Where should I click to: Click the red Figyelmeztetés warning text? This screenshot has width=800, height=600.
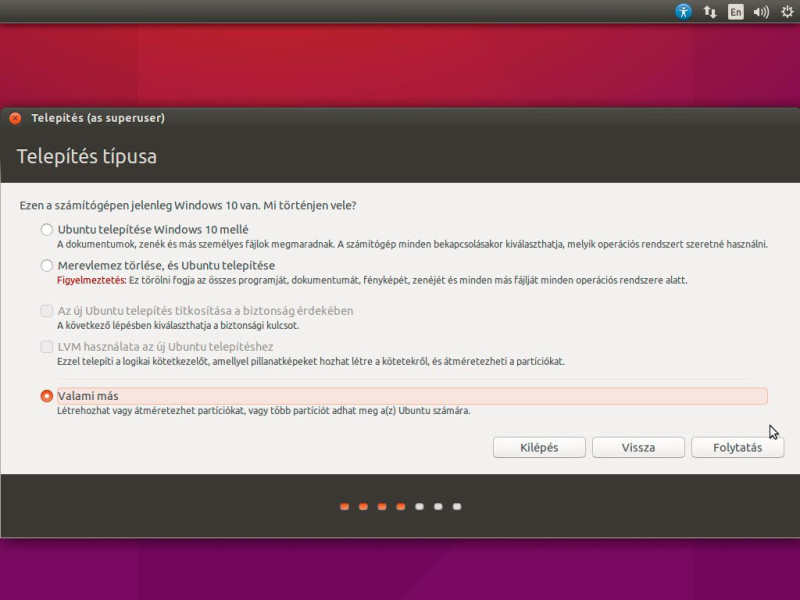(91, 280)
